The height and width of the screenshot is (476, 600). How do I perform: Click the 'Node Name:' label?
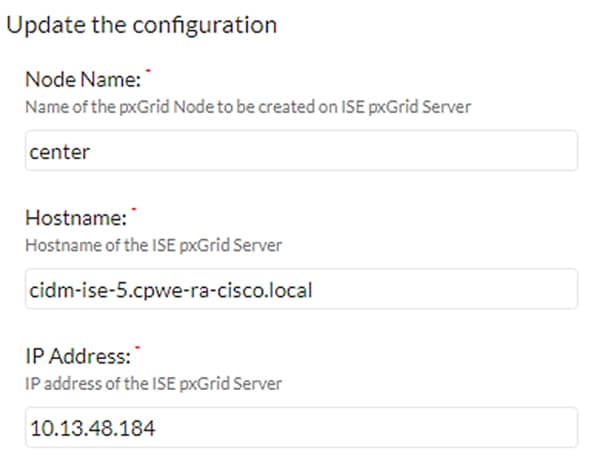point(83,80)
